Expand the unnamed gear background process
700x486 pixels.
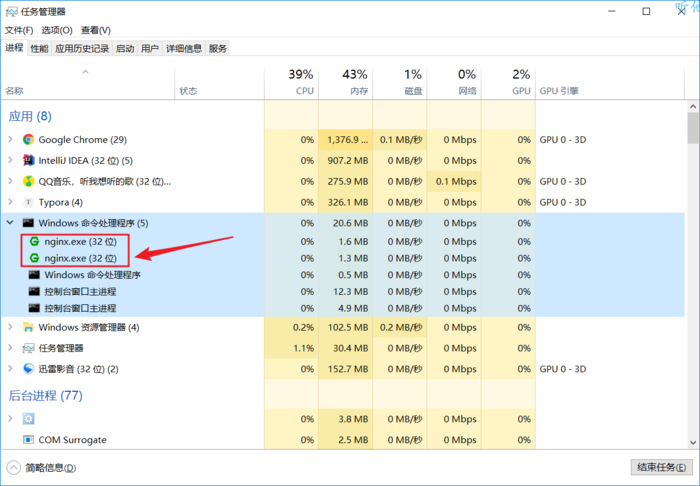click(10, 419)
